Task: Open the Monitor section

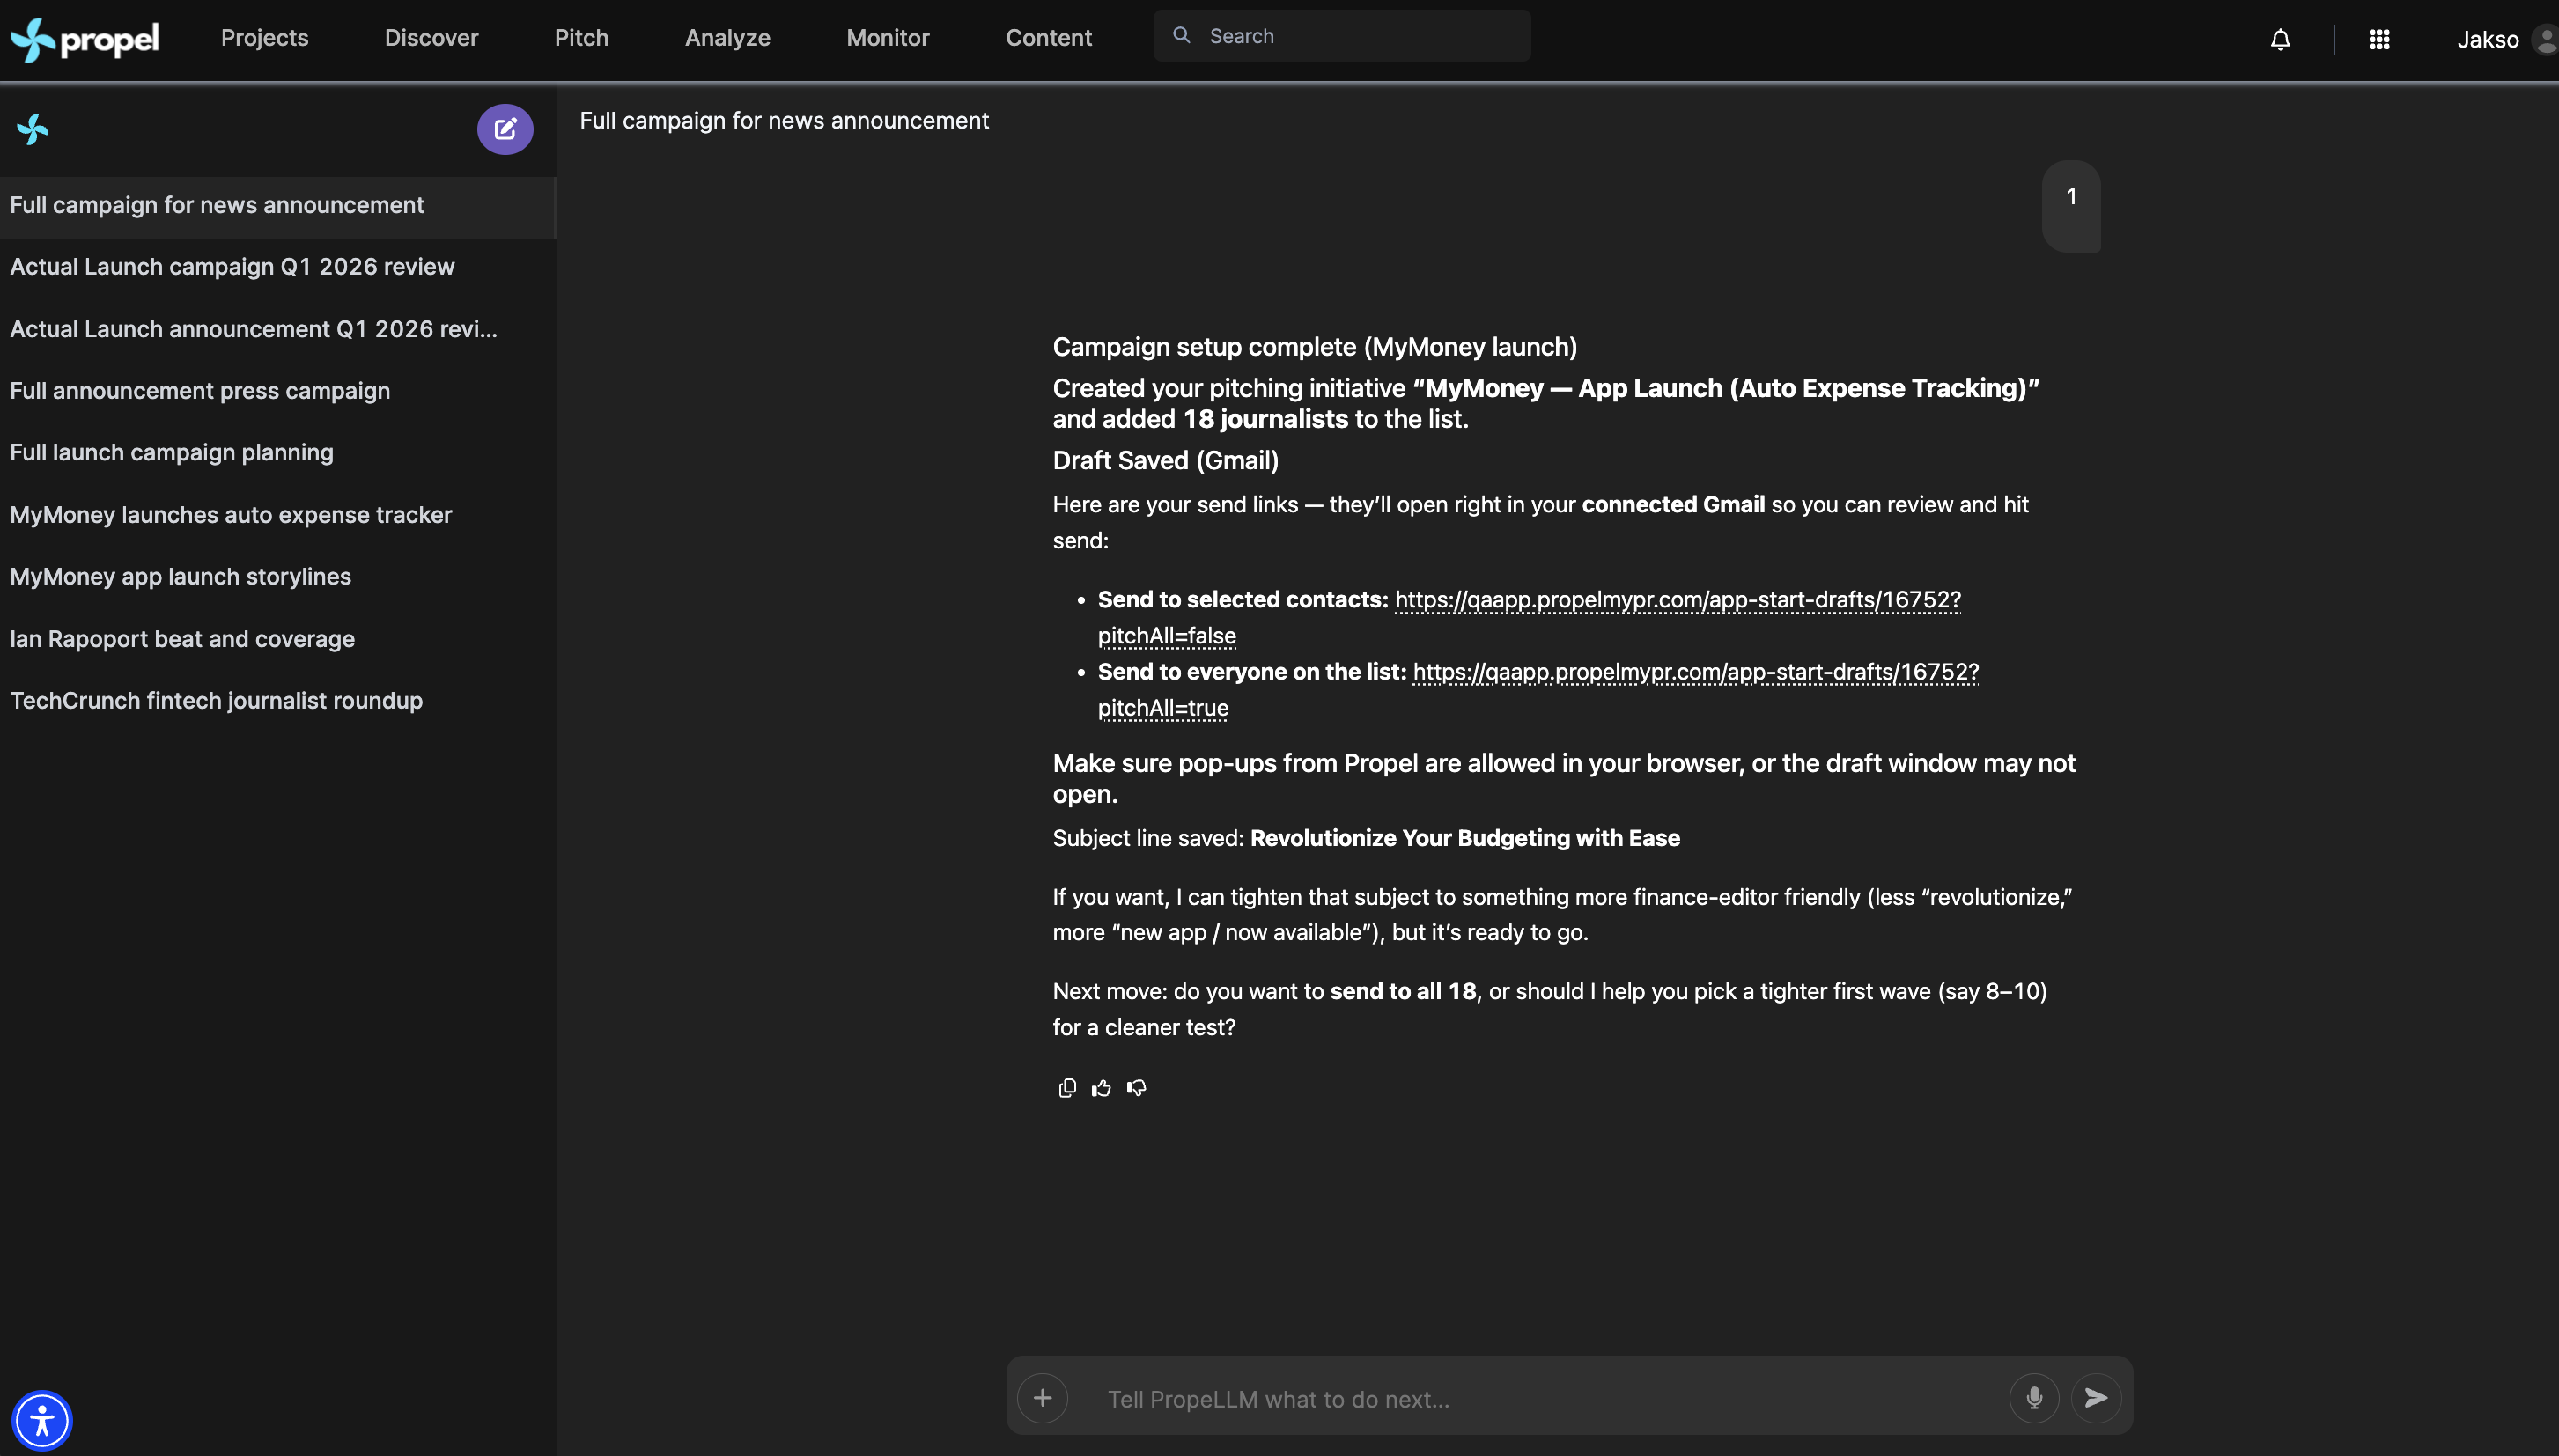Action: (887, 38)
